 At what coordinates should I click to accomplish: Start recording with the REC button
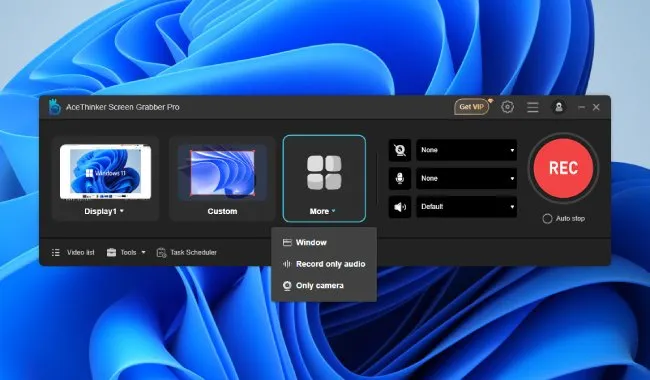(x=563, y=168)
